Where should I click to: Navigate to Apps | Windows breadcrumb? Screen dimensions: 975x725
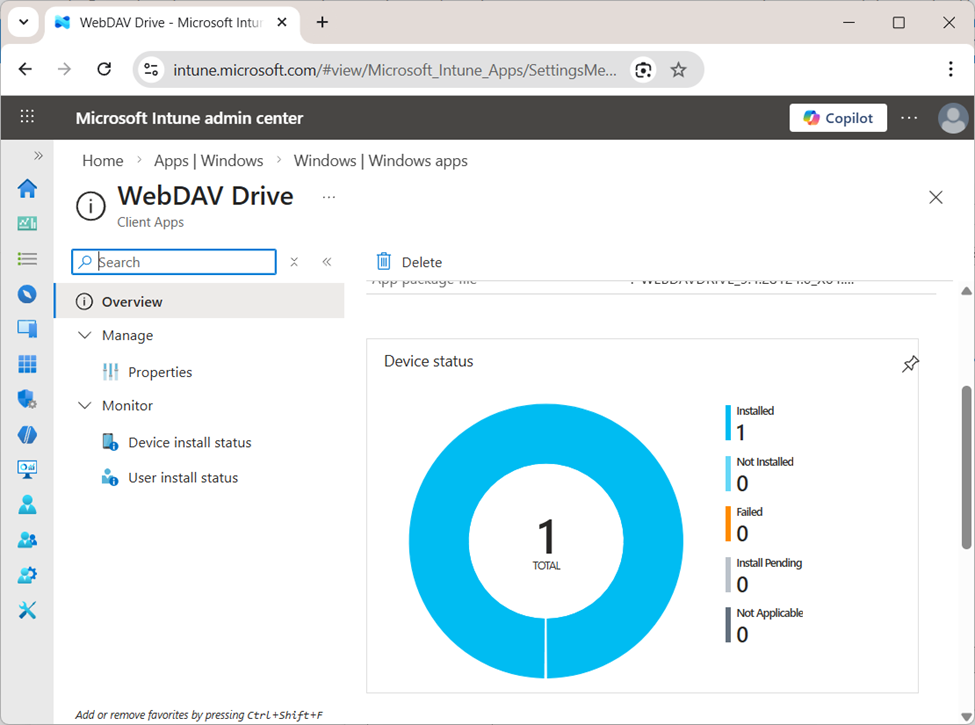tap(209, 160)
